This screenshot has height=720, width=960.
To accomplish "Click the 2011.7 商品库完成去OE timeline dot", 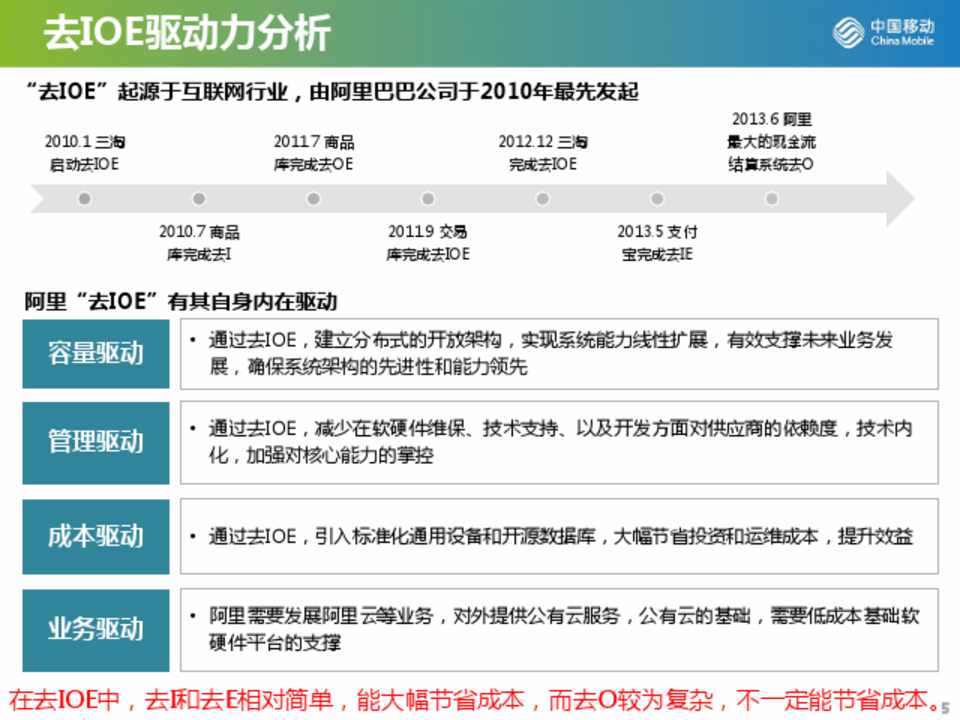I will (x=313, y=199).
